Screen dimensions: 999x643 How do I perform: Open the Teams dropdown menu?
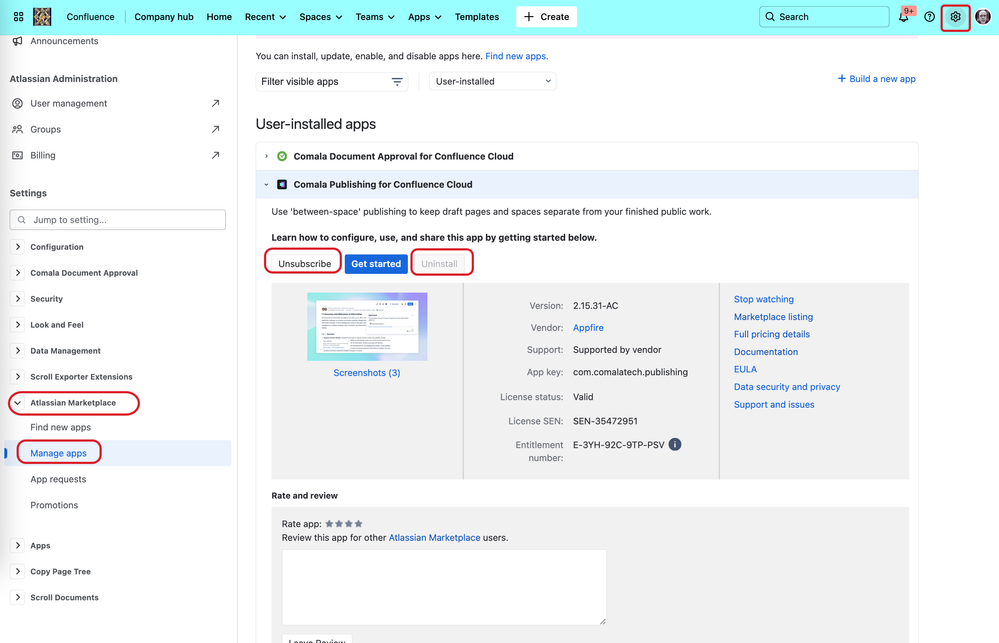[375, 17]
